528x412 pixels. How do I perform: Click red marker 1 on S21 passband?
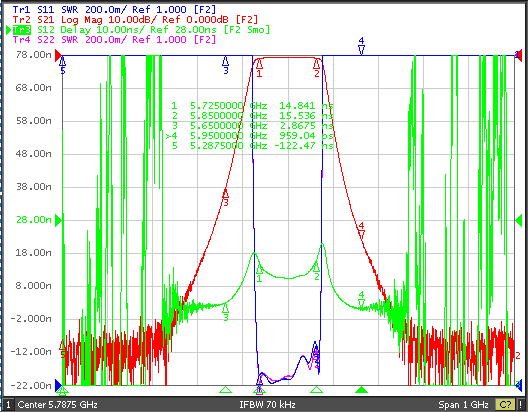tap(259, 68)
